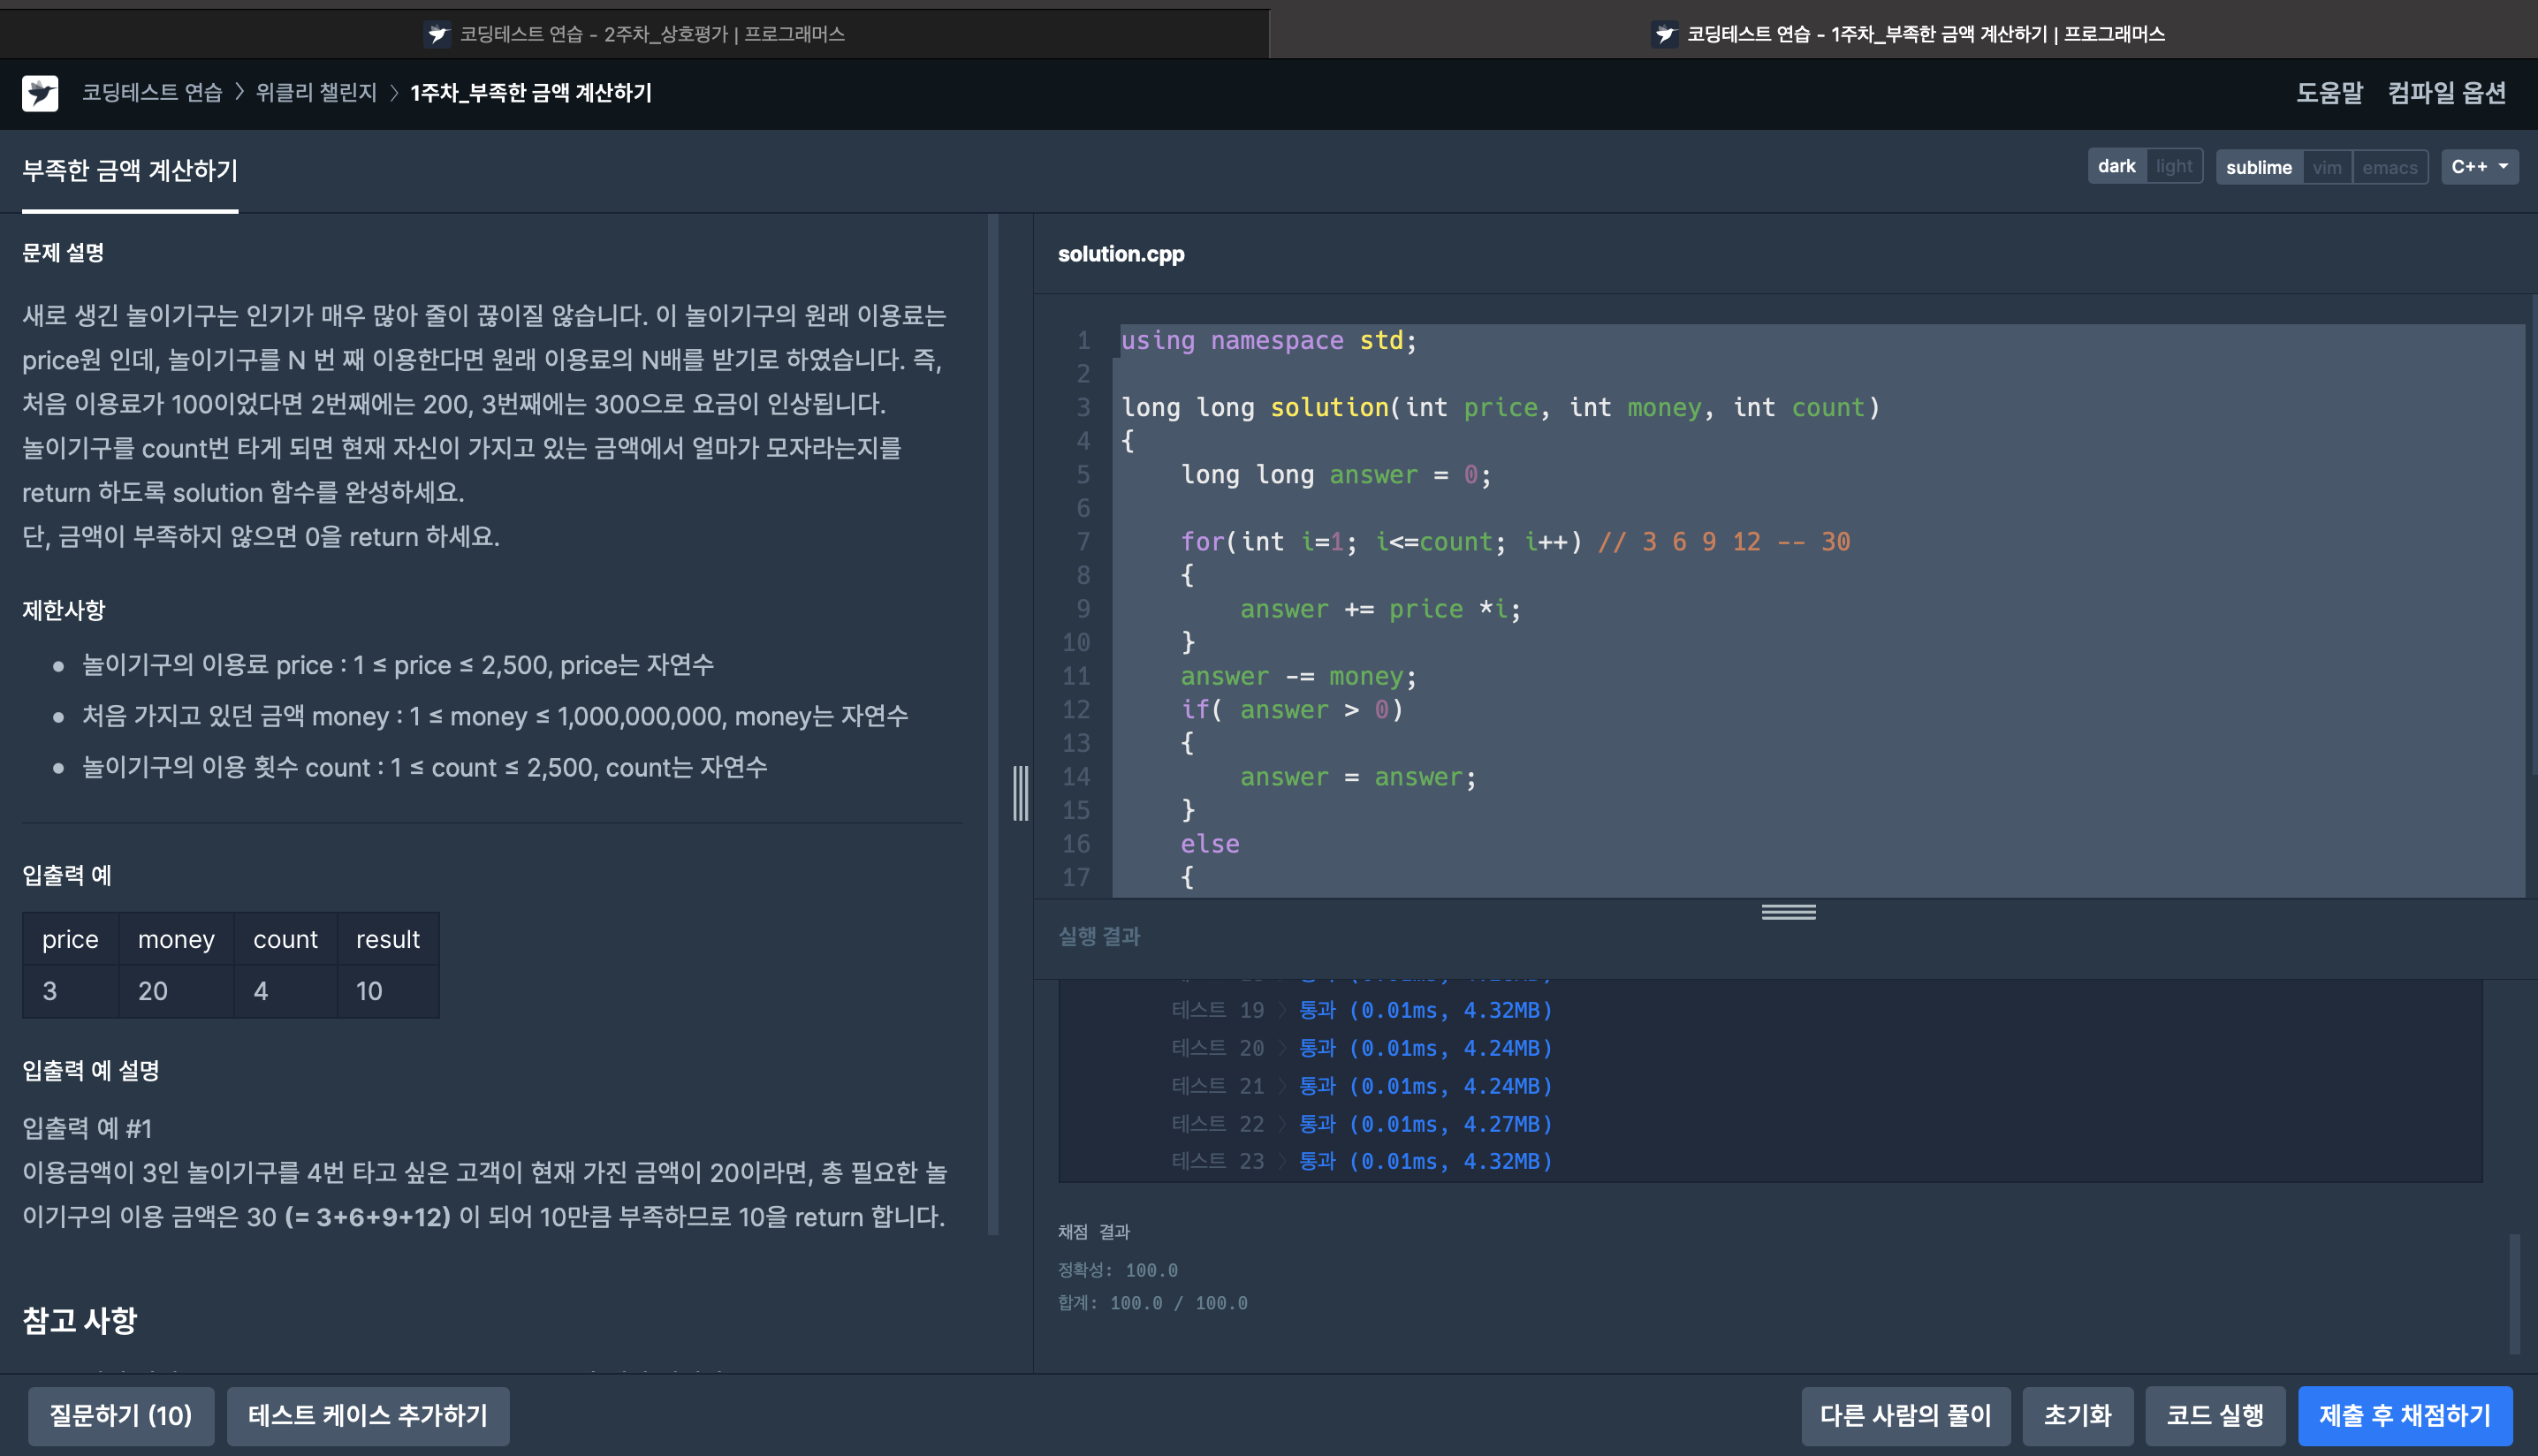Viewport: 2538px width, 1456px height.
Task: Click the vertical panel divider handle
Action: 1020,793
